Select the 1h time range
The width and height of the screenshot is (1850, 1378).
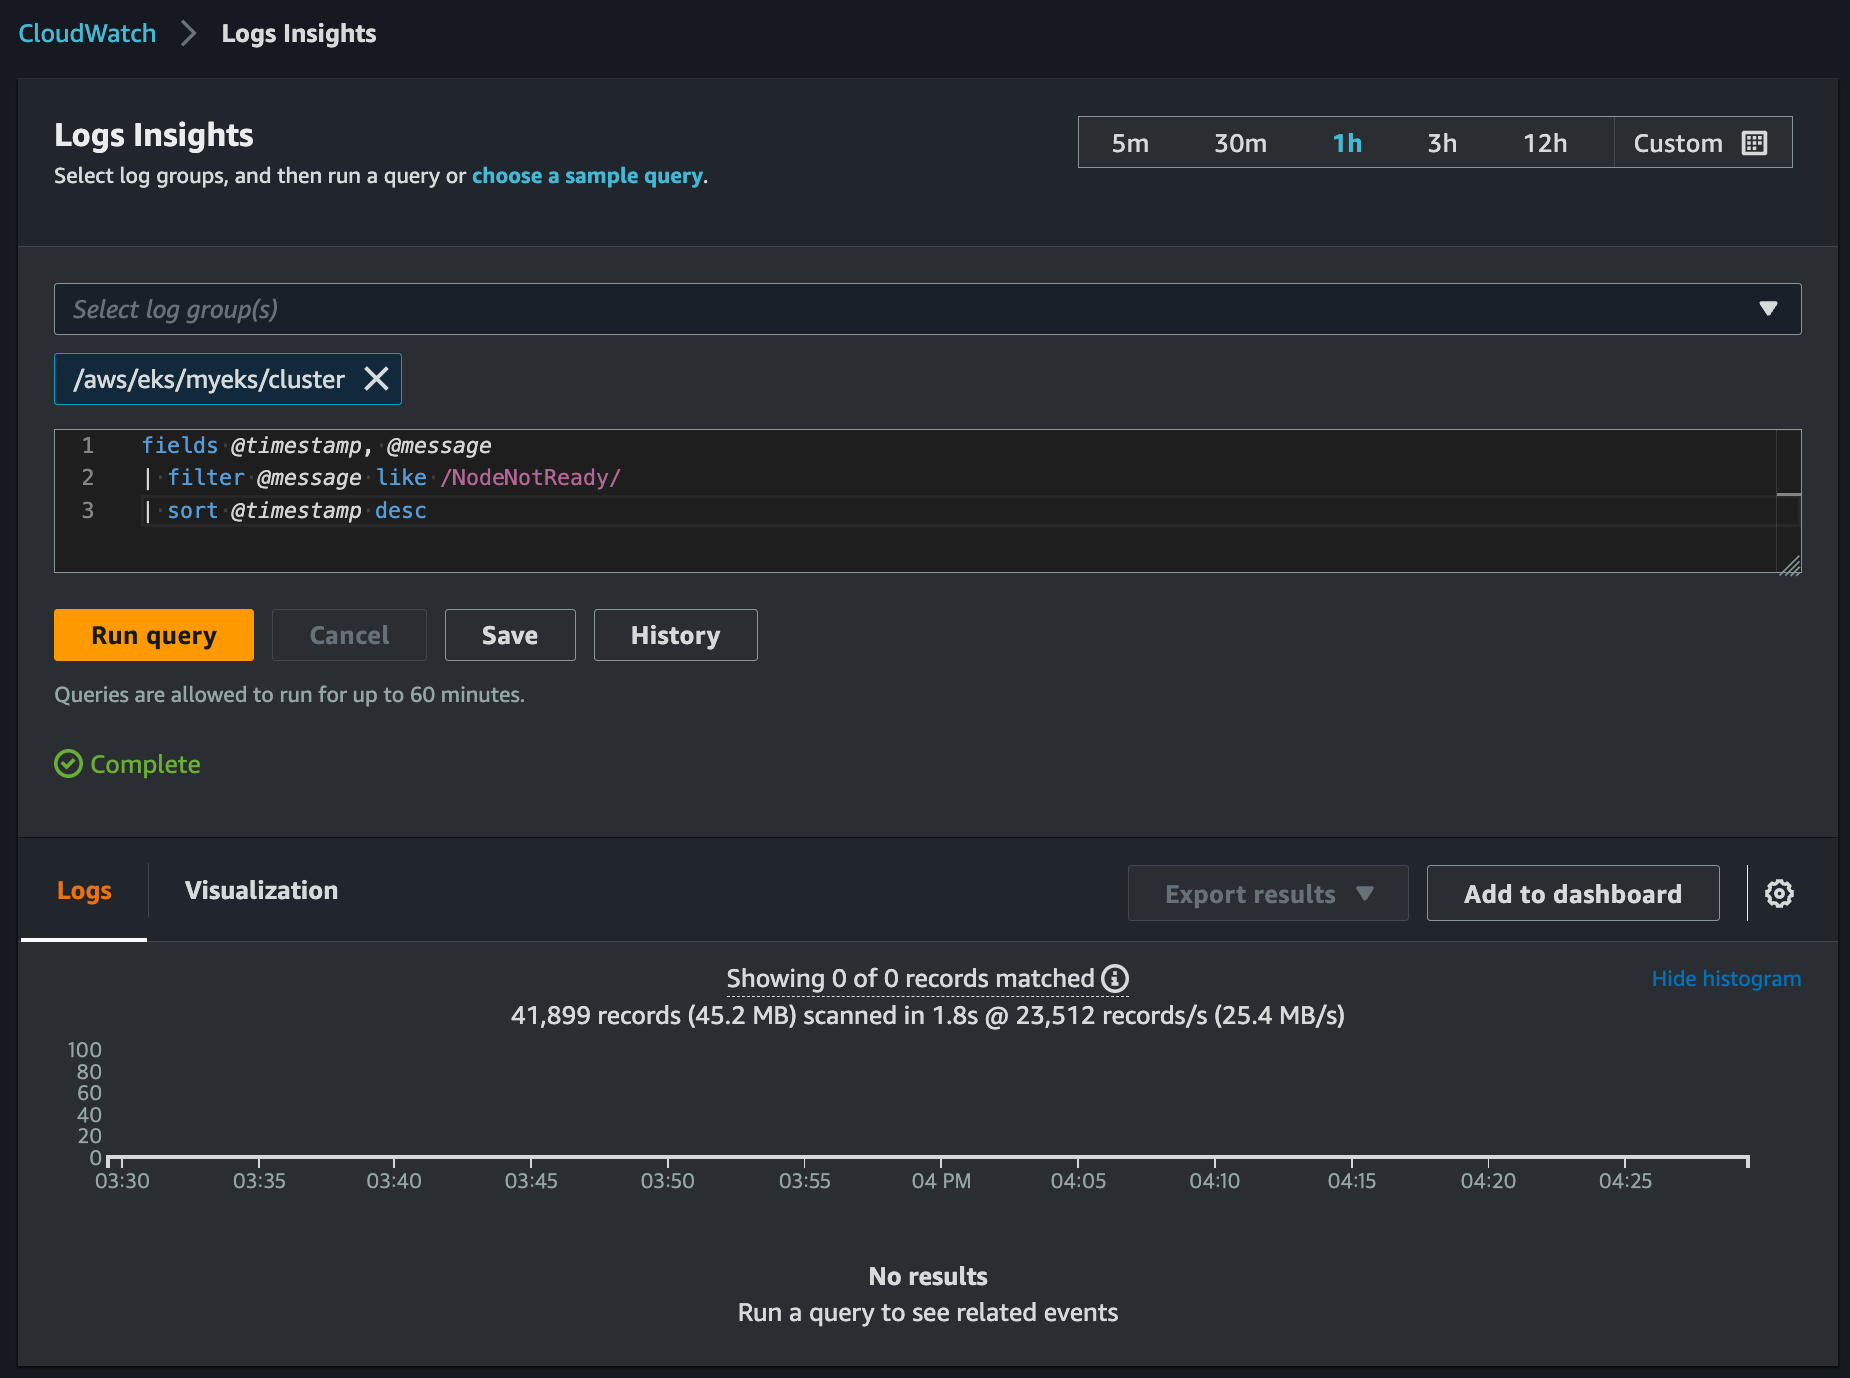(x=1347, y=143)
